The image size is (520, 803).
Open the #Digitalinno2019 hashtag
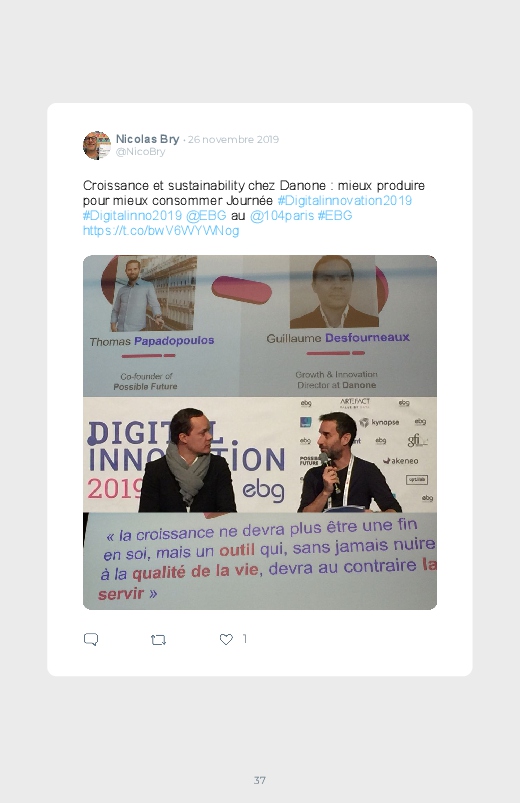point(132,216)
